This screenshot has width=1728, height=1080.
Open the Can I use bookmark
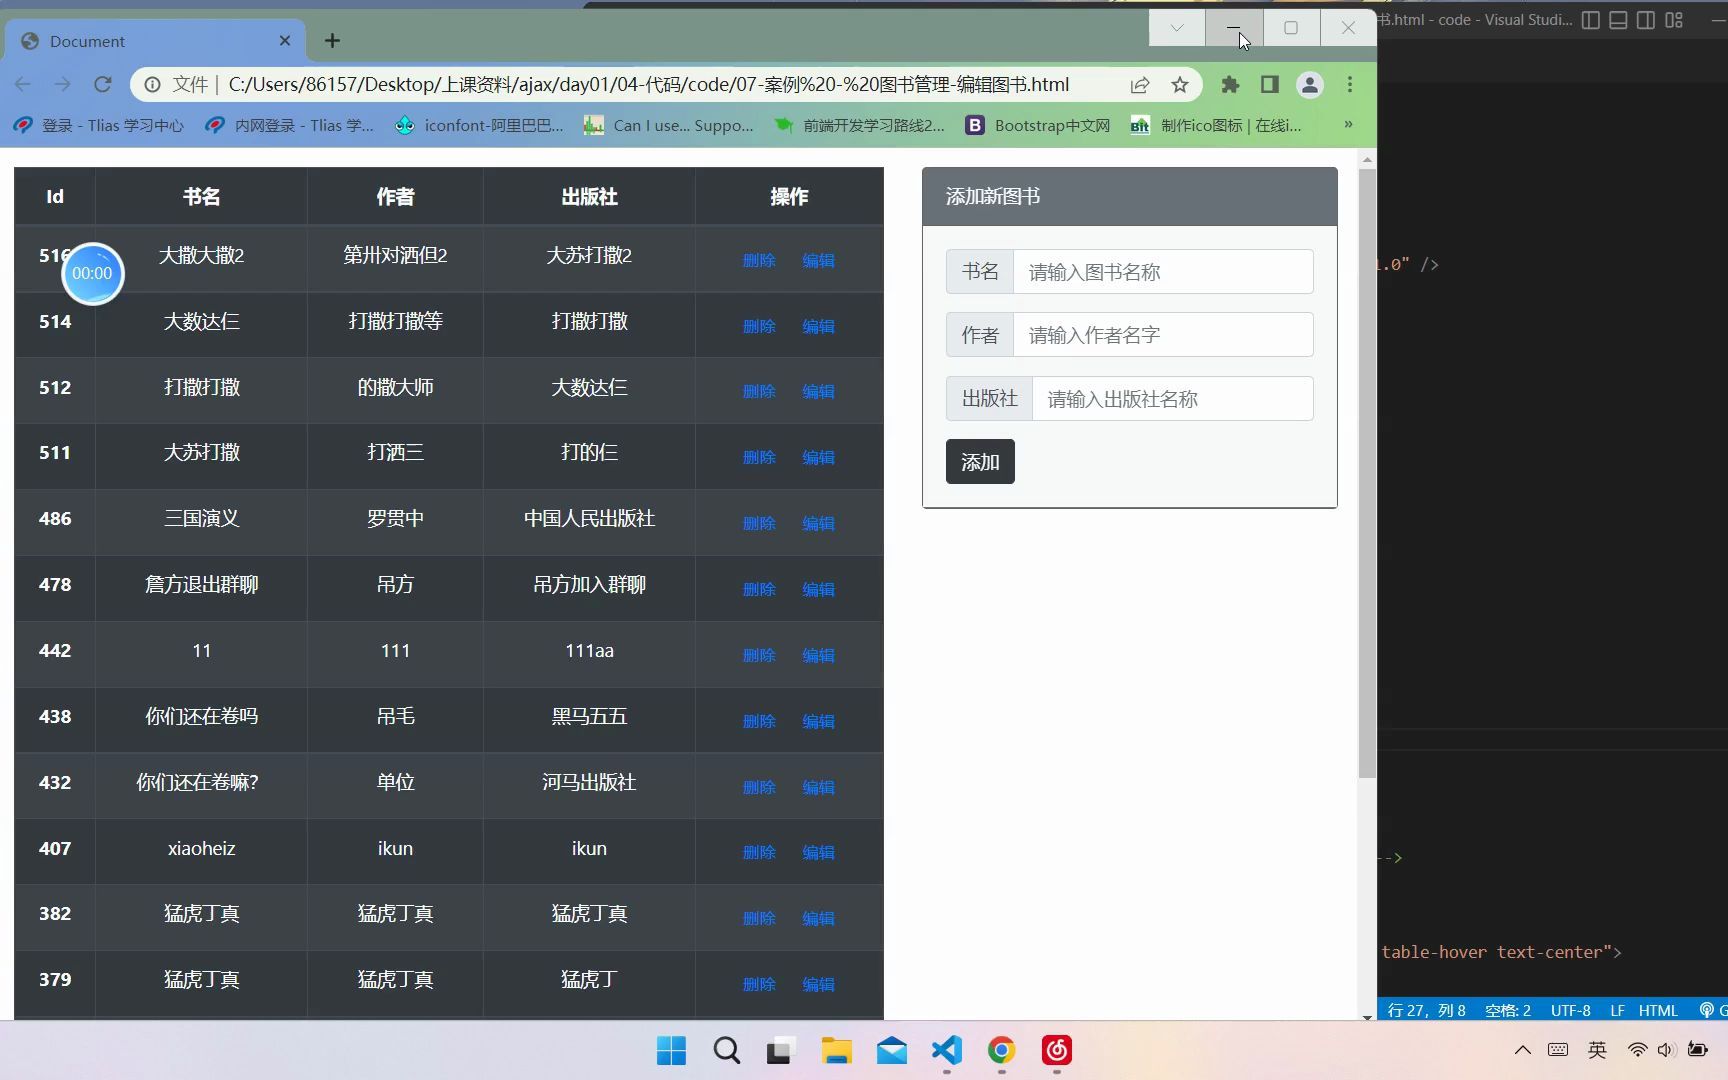(x=669, y=125)
